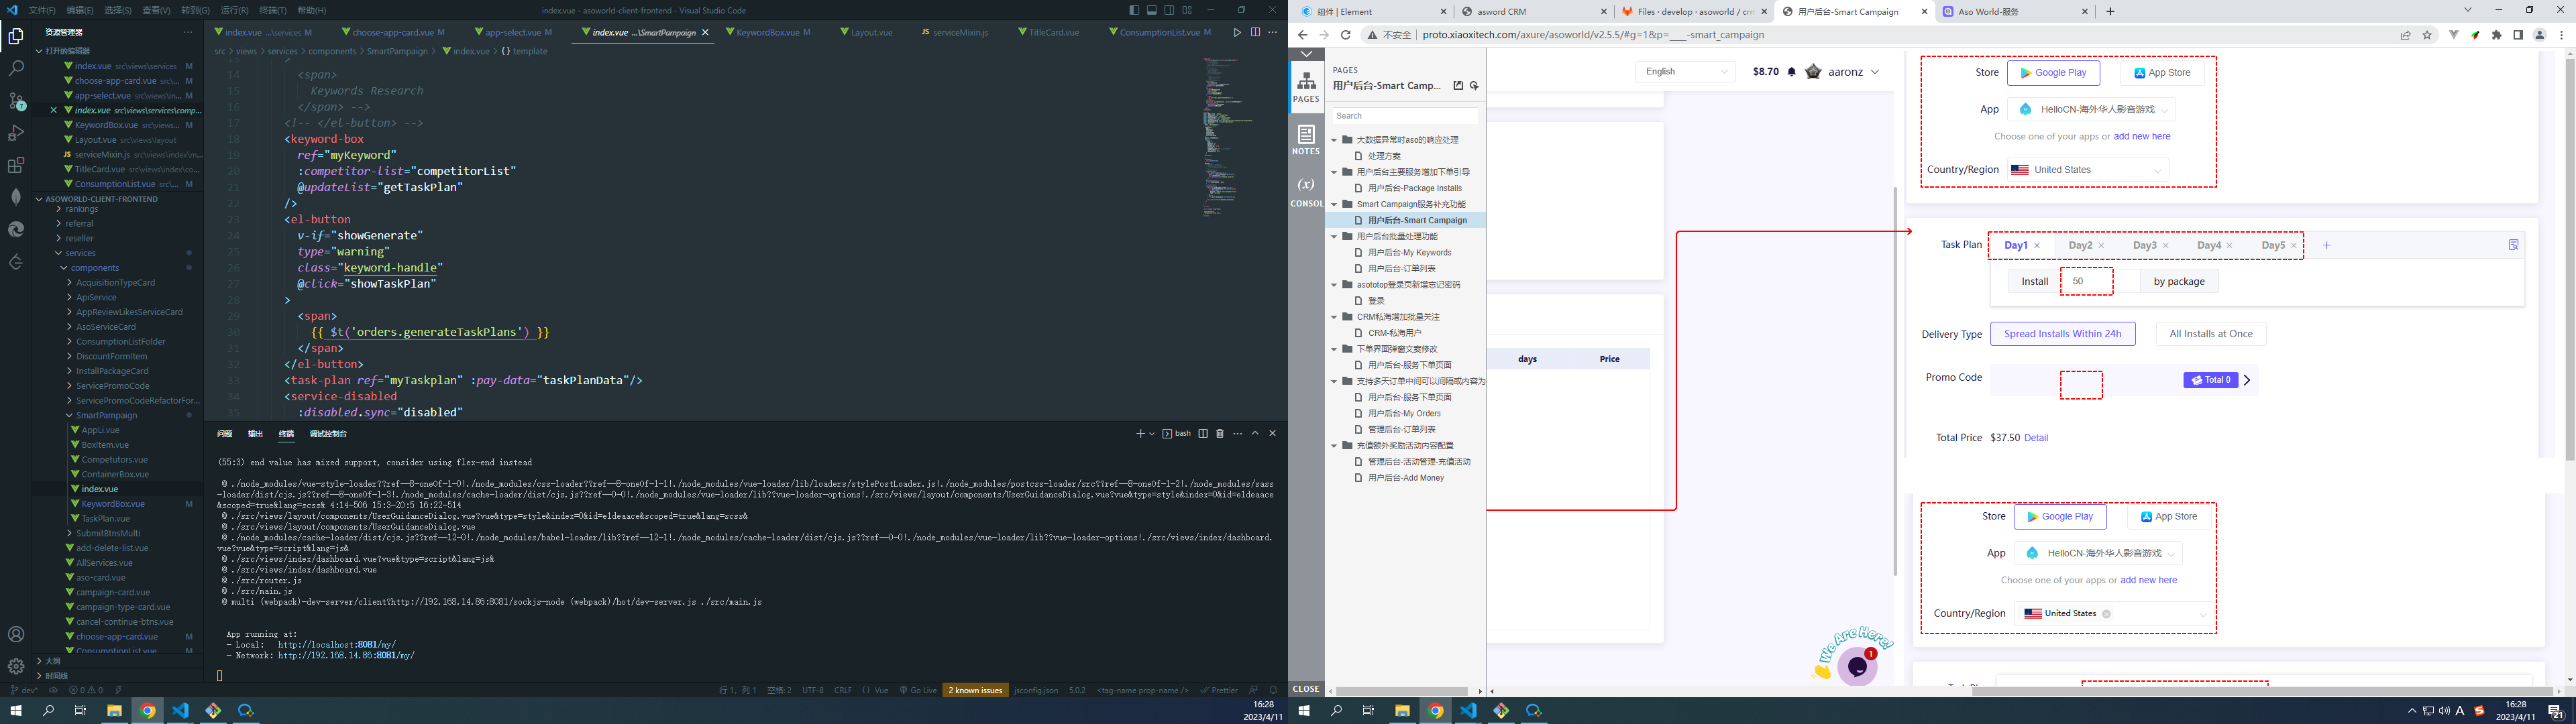Screen dimensions: 2576x724
Task: Open the Source Control view icon
Action: (x=16, y=101)
